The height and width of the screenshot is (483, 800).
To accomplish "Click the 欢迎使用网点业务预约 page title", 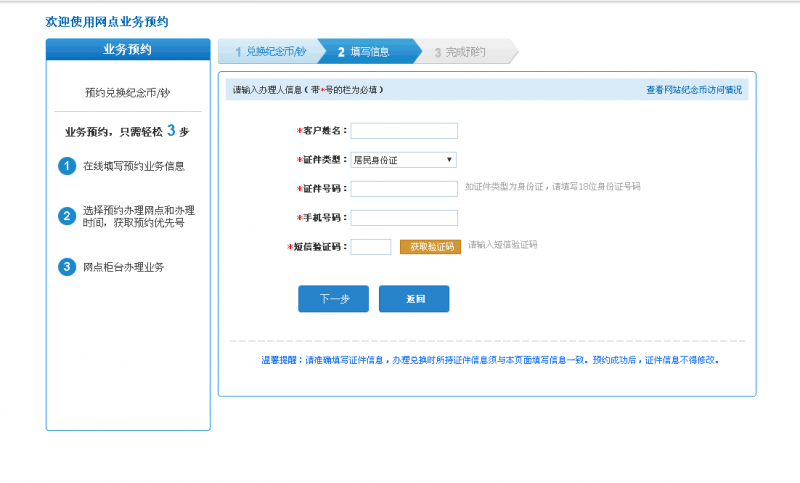I will pos(107,21).
